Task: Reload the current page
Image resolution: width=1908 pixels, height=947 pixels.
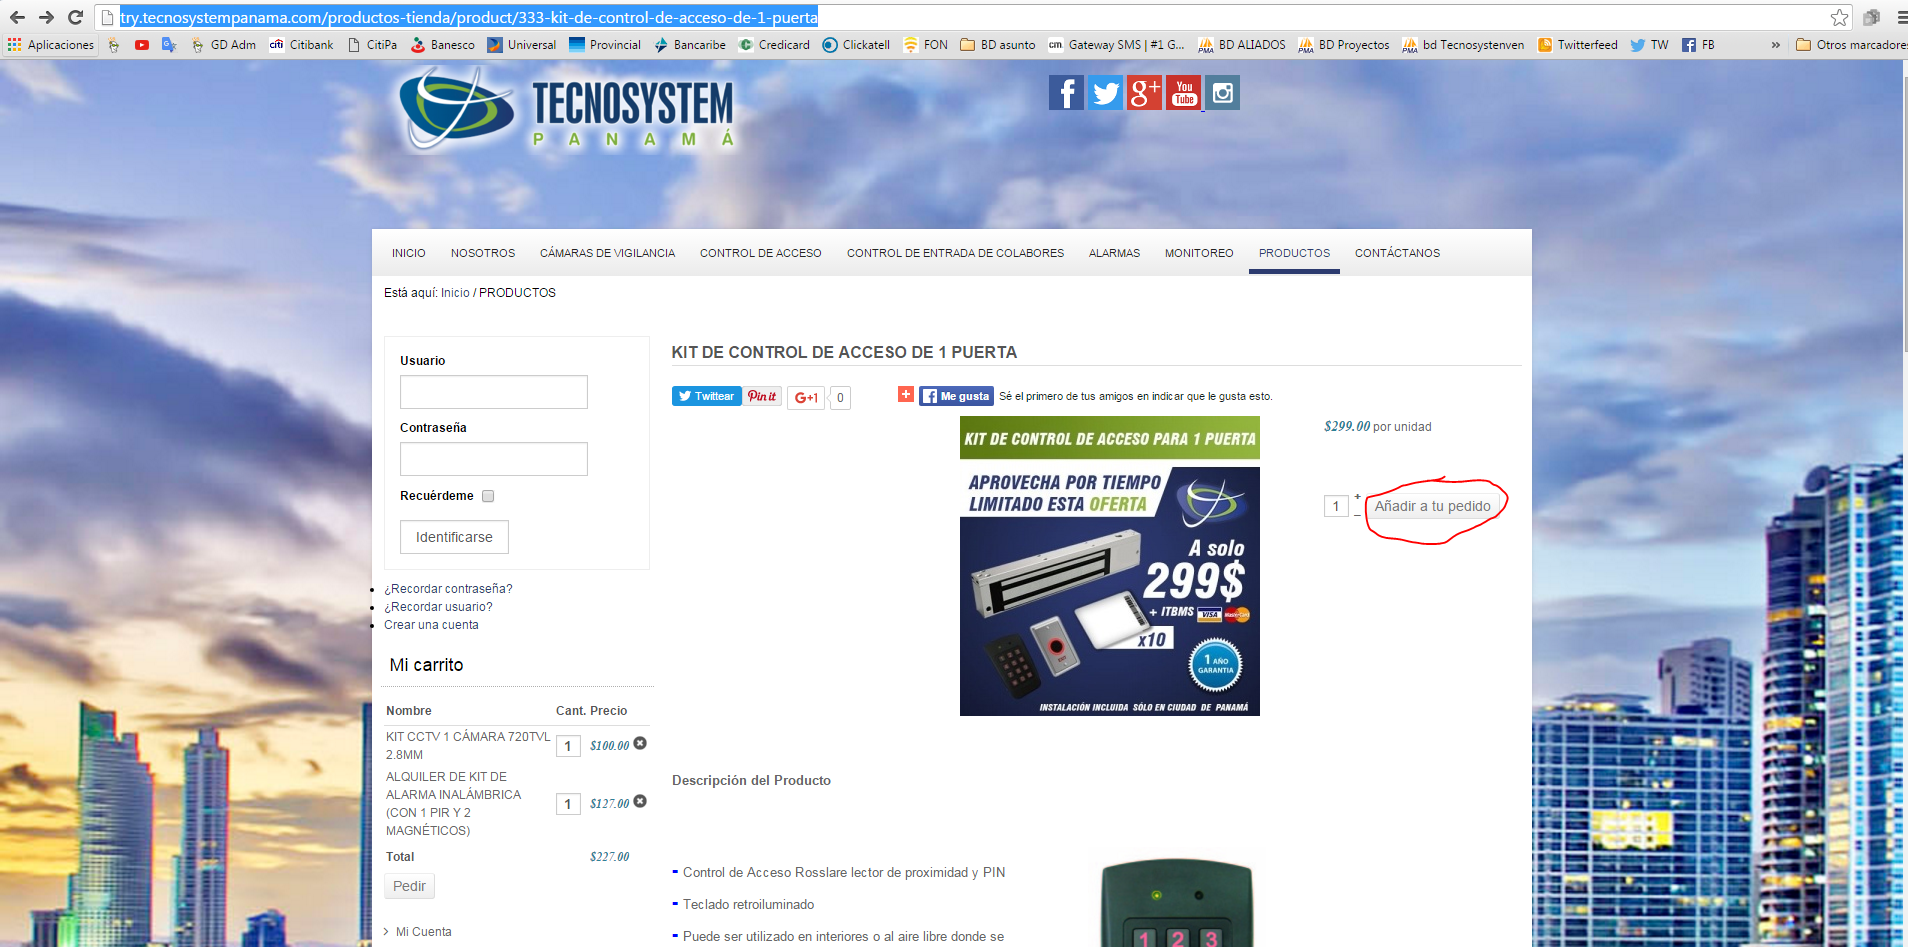Action: [75, 17]
